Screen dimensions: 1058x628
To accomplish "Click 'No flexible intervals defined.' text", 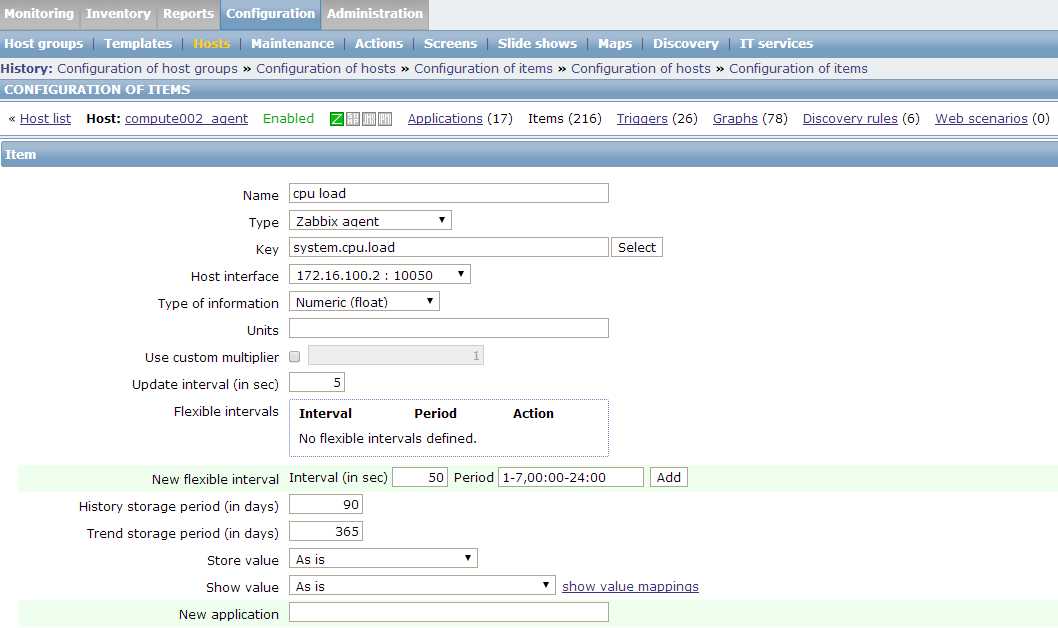I will click(388, 438).
